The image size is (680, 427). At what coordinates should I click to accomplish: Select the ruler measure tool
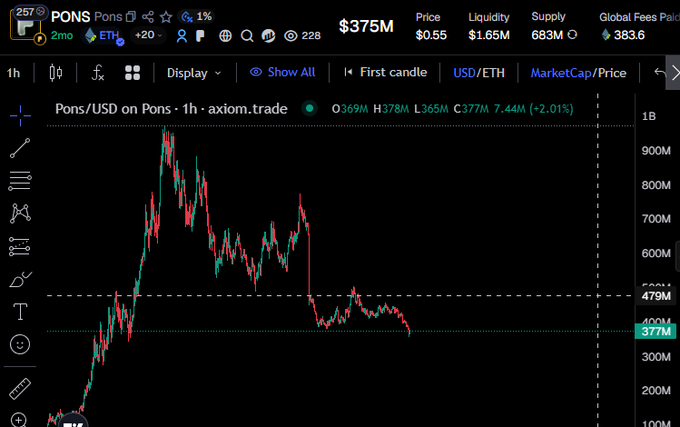point(20,388)
